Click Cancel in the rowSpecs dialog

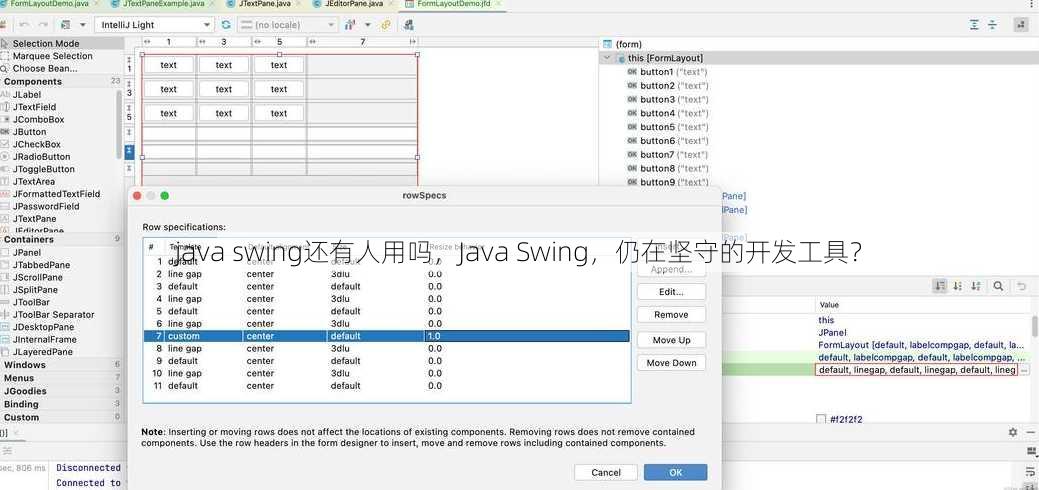tap(606, 473)
